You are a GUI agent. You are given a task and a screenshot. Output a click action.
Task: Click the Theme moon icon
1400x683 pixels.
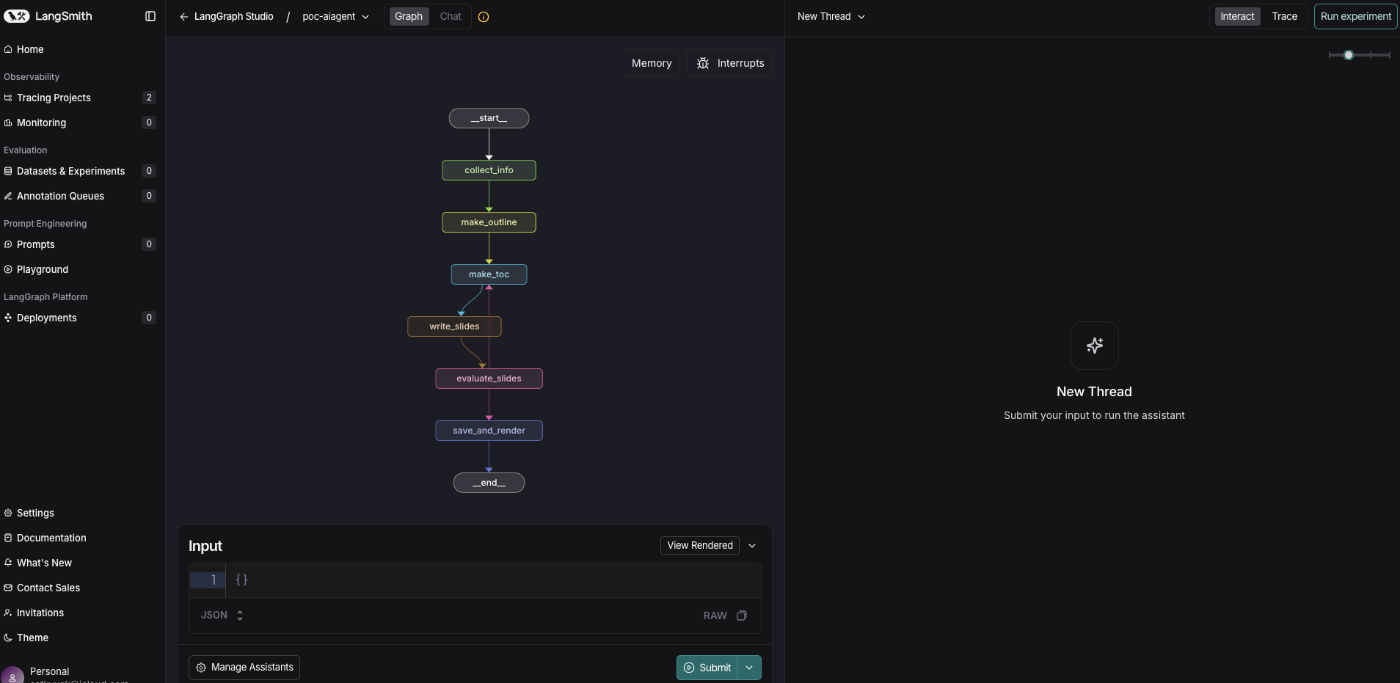[8, 638]
